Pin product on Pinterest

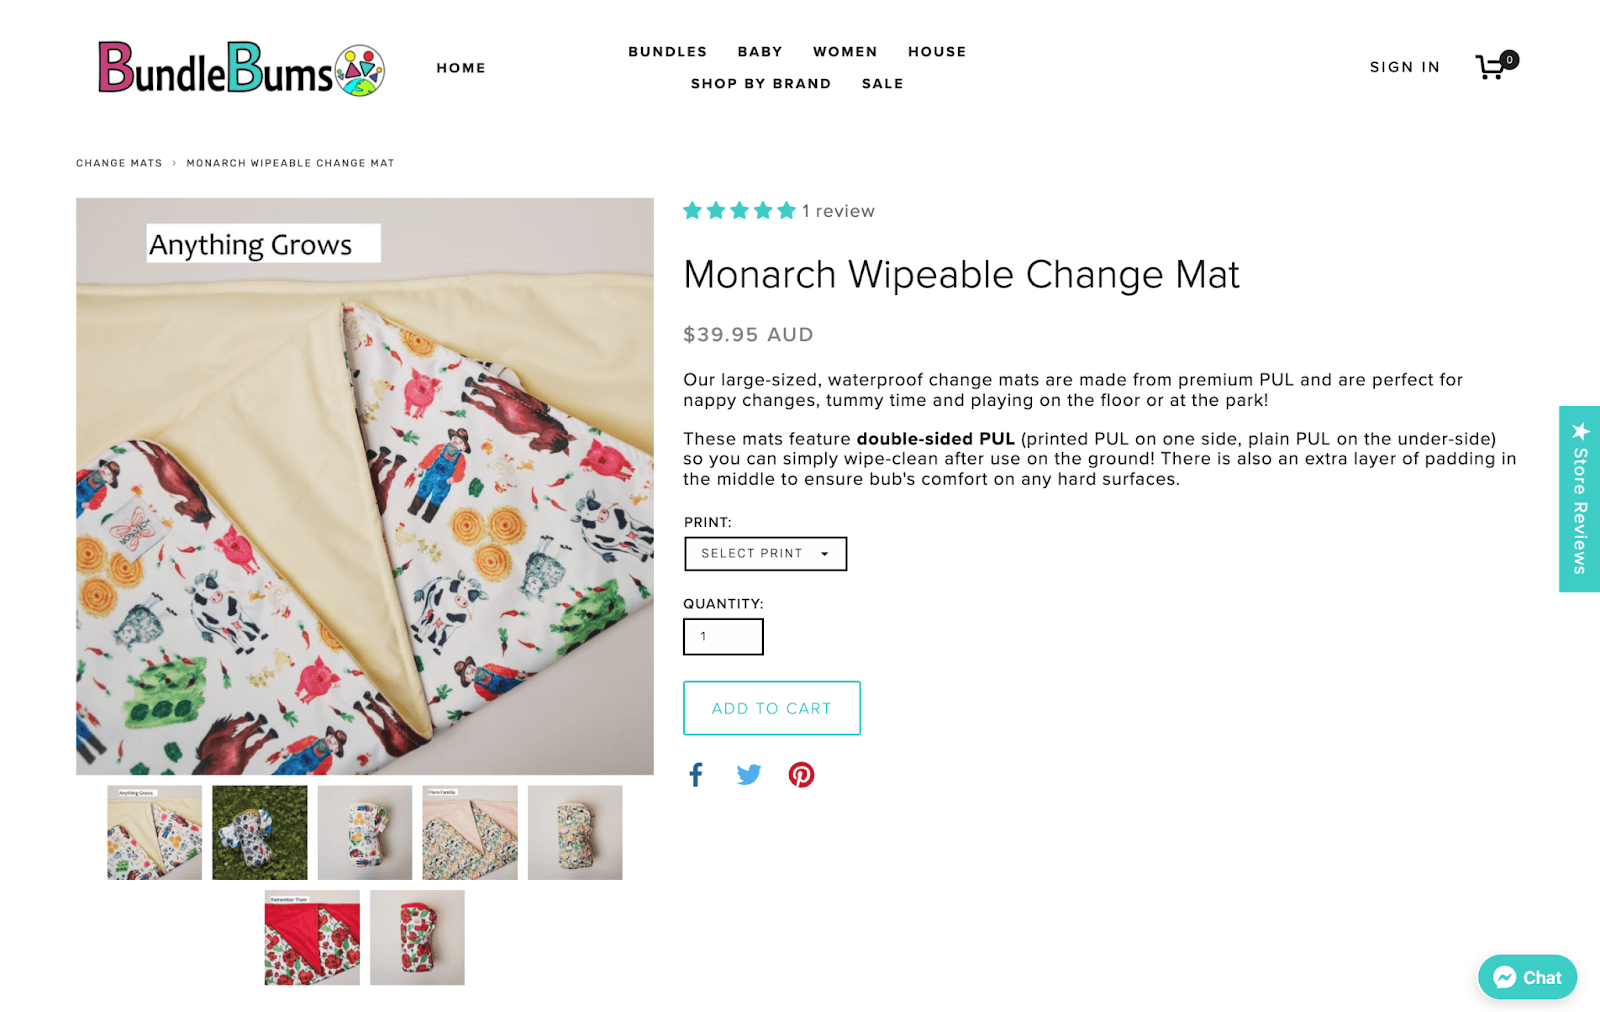(801, 775)
